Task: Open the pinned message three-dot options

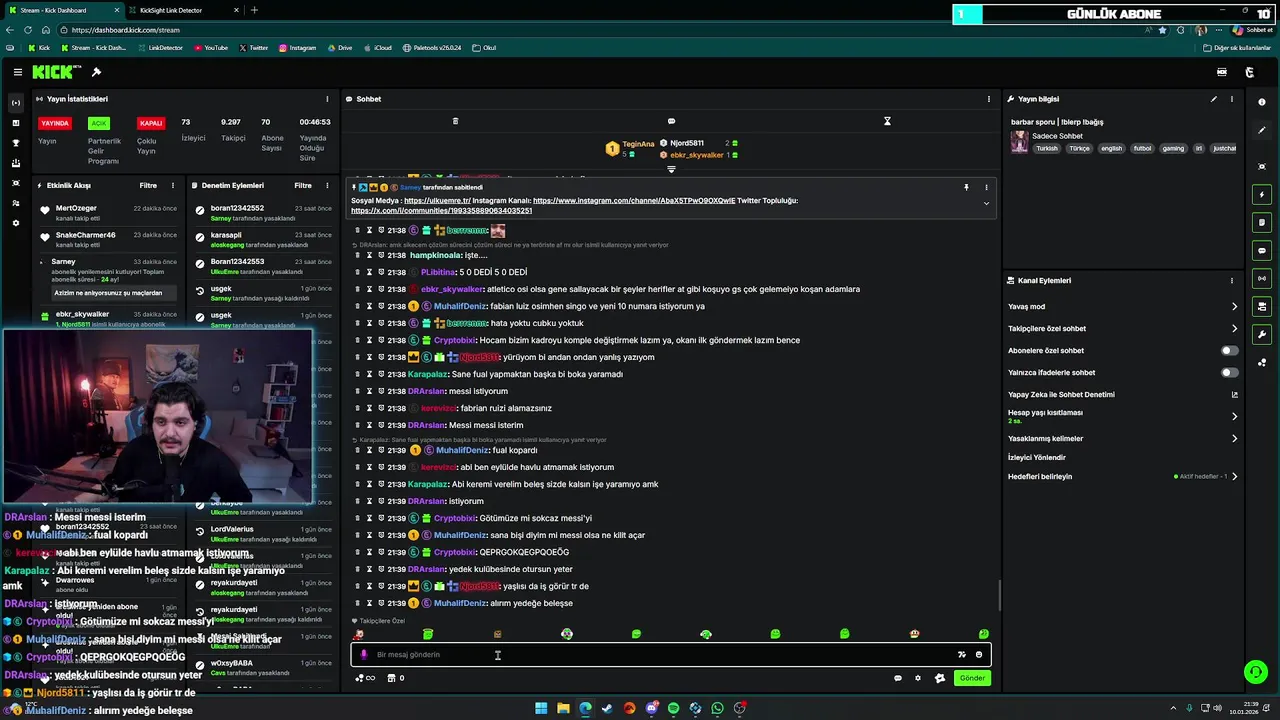Action: tap(986, 187)
